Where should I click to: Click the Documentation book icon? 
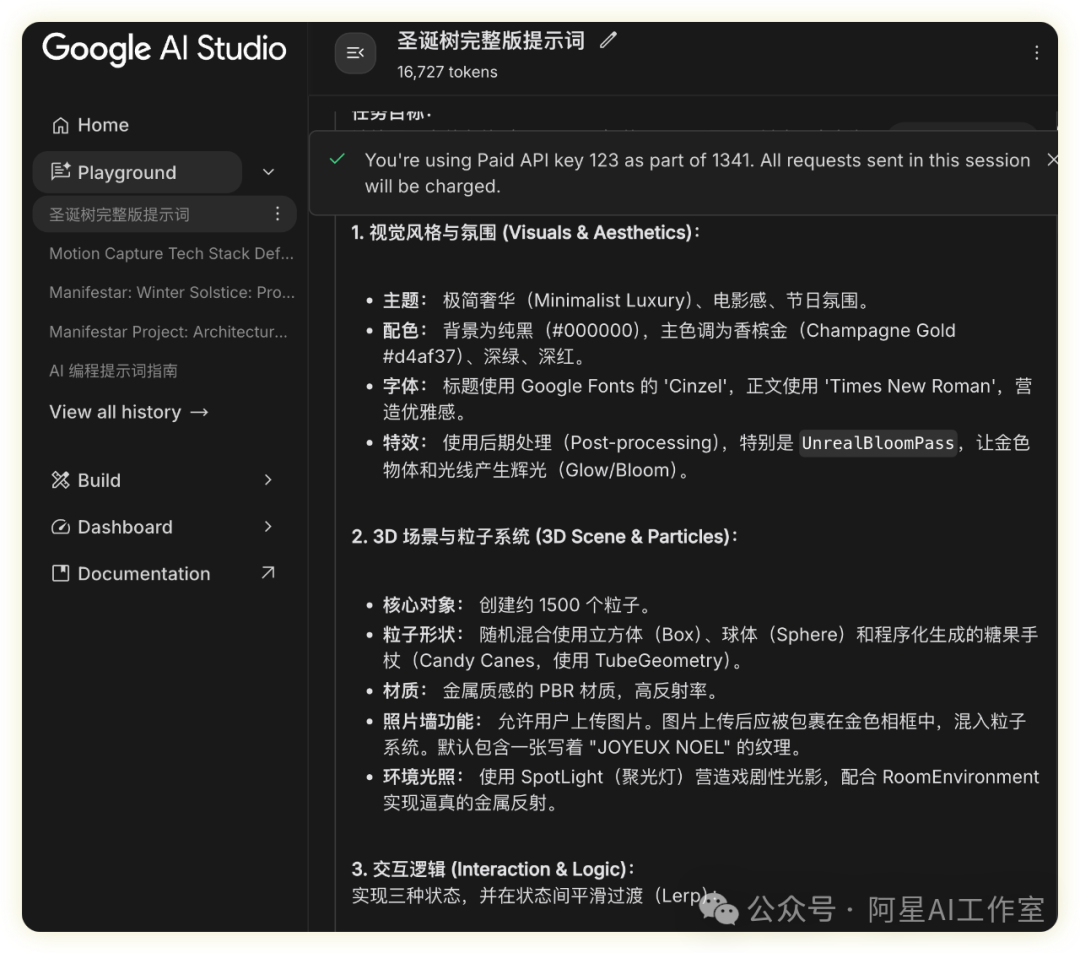click(60, 574)
